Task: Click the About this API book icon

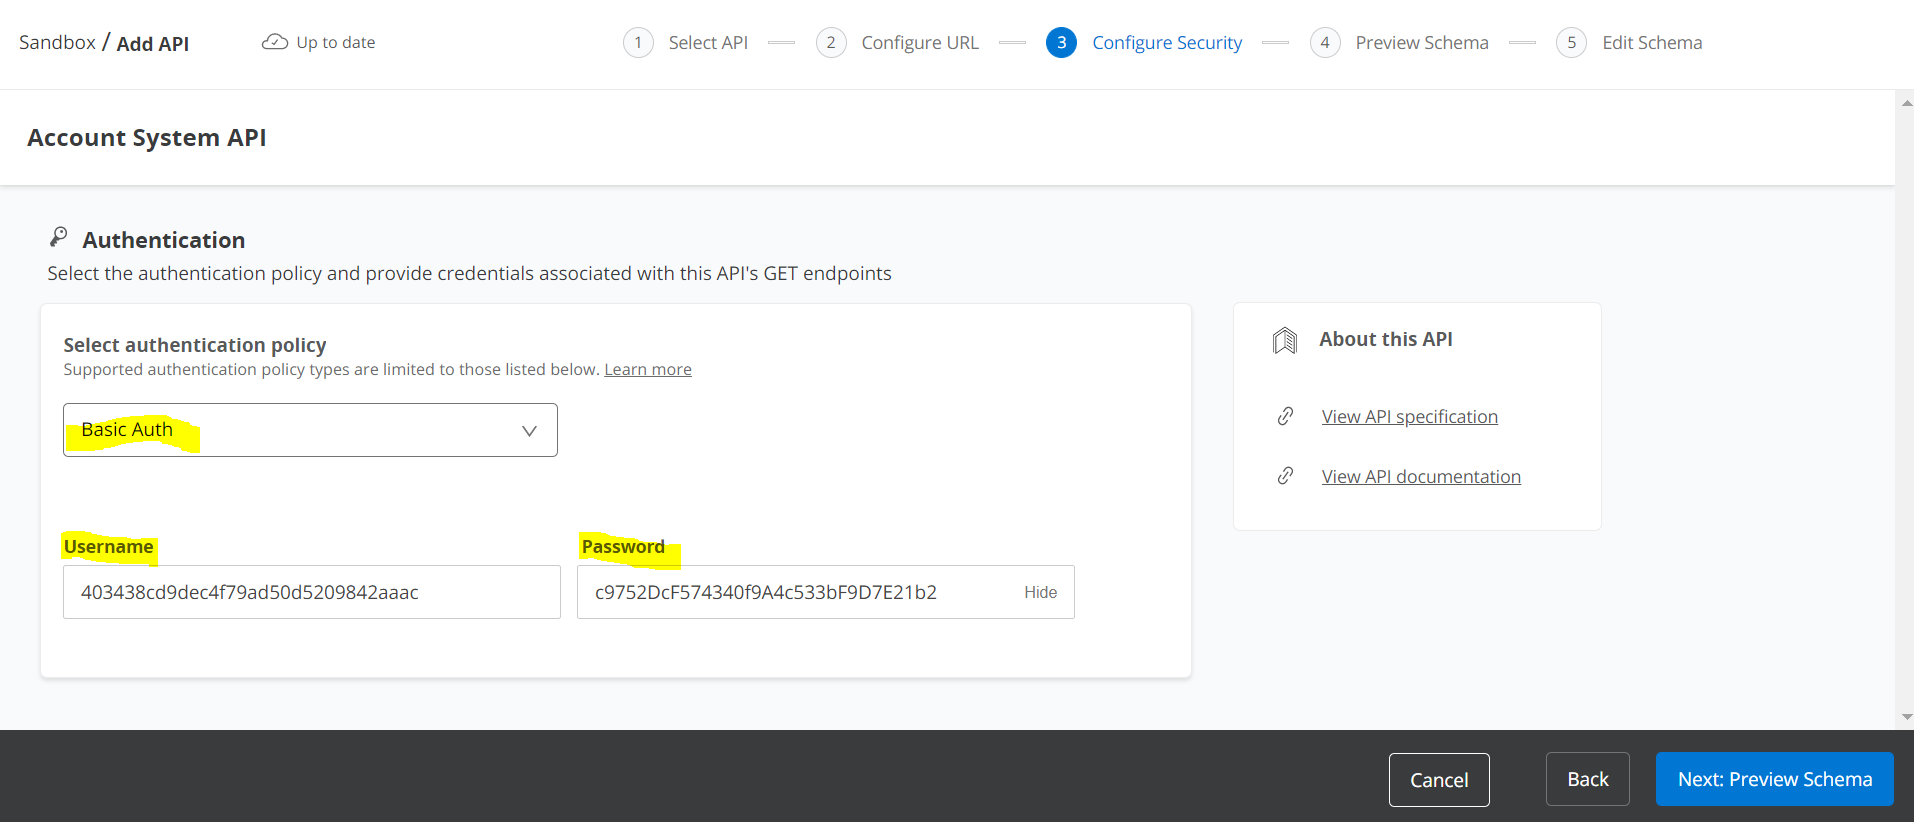Action: click(1285, 341)
